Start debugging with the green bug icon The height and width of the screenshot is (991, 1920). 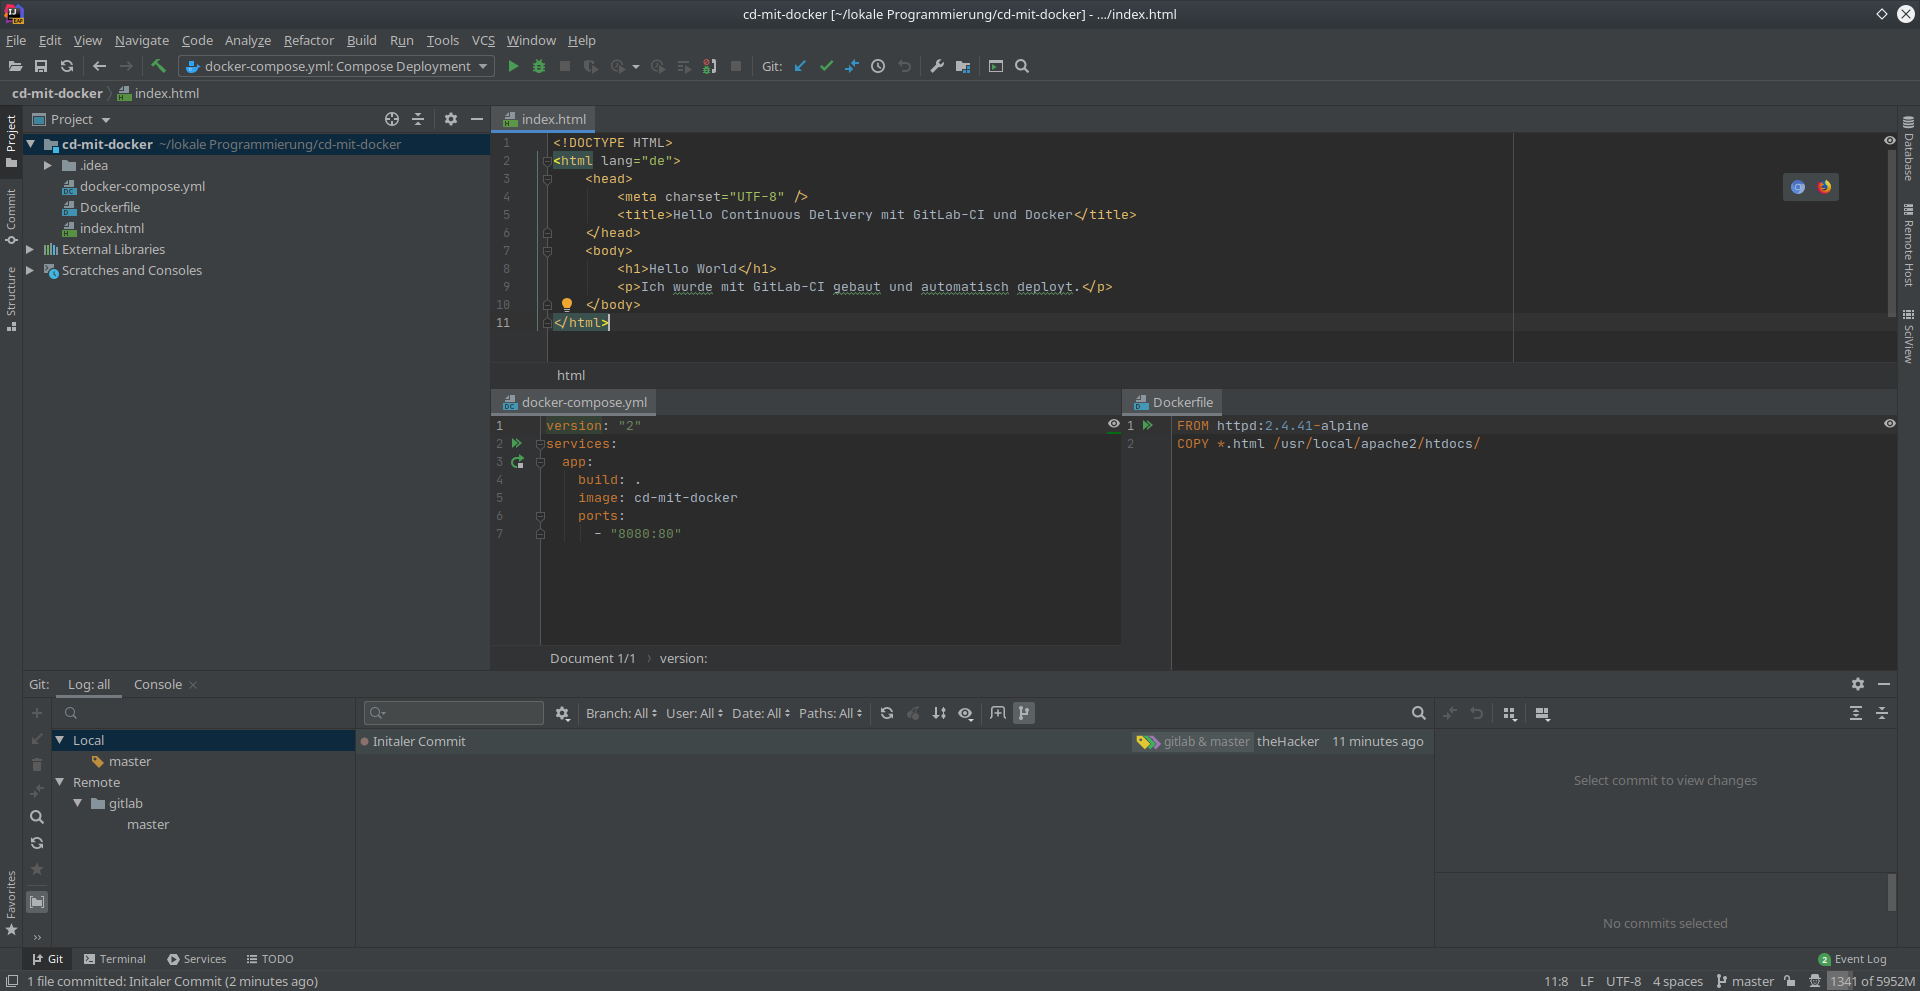(x=539, y=66)
